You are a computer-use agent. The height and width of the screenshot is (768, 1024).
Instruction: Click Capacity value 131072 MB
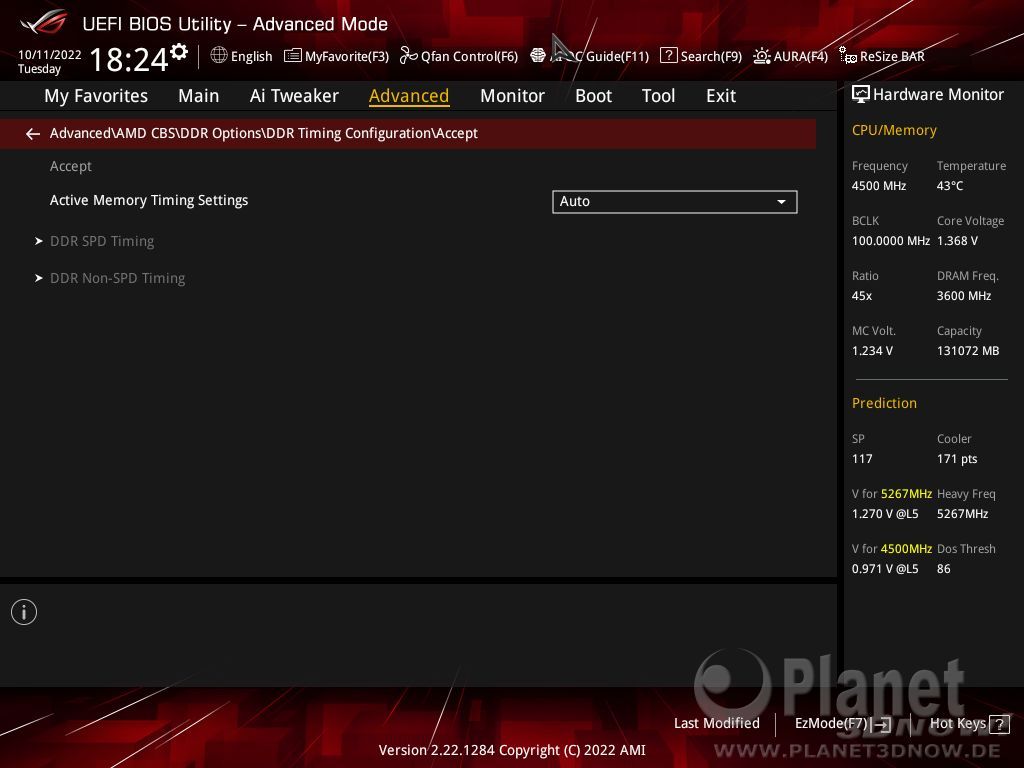[968, 351]
